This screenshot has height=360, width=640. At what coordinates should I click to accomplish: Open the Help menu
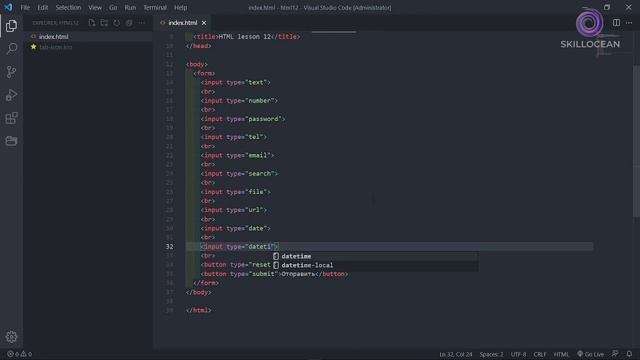(x=180, y=7)
